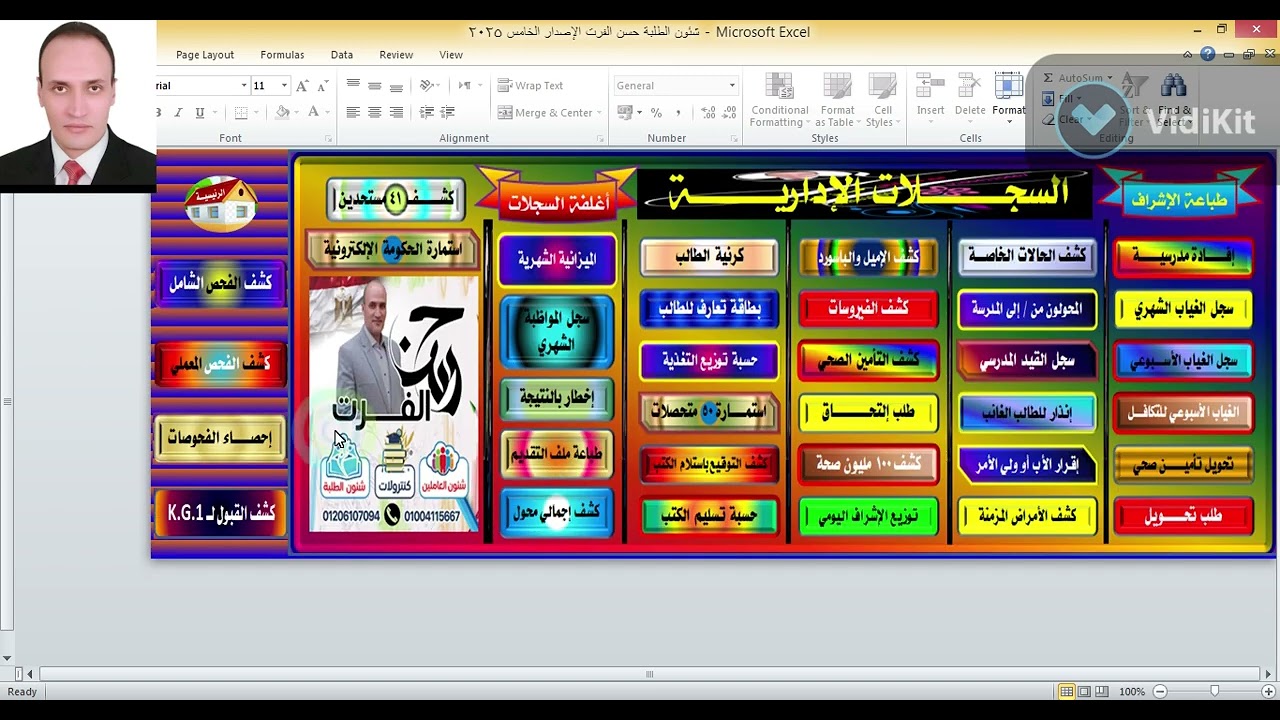Decrease font size with Shrink Font icon
This screenshot has width=1280, height=720.
(x=324, y=86)
